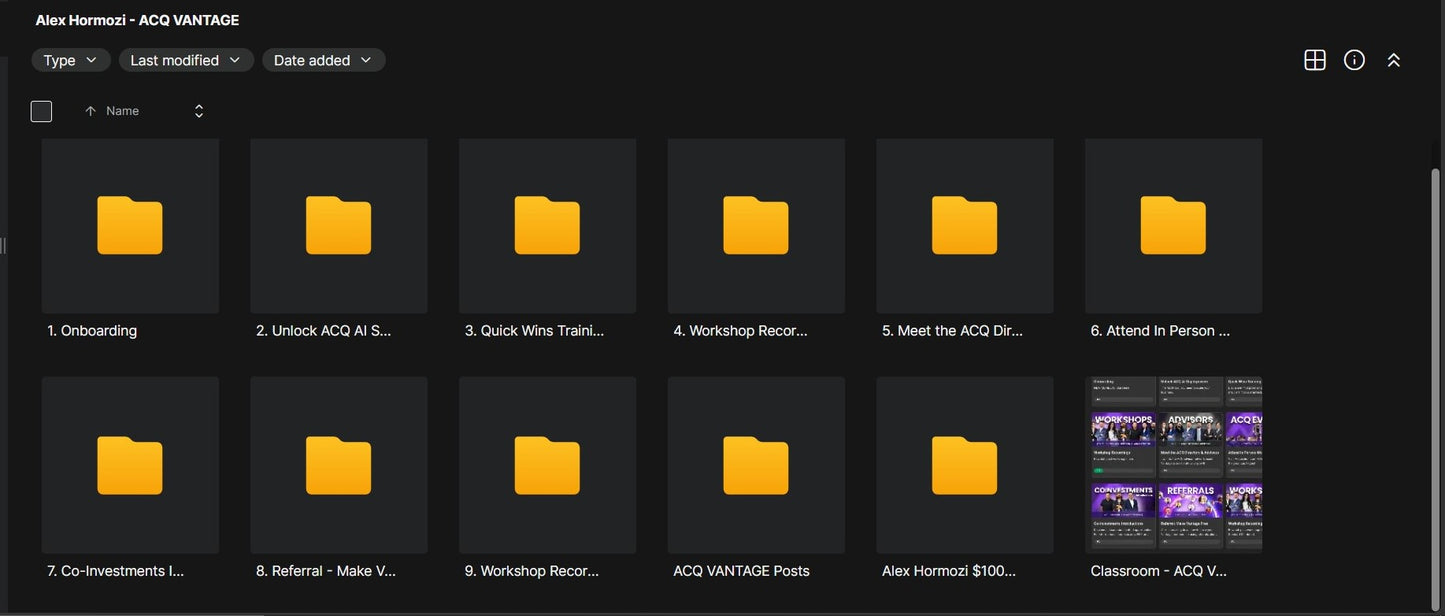
Task: Click the collapse double-chevron icon
Action: coord(1393,60)
